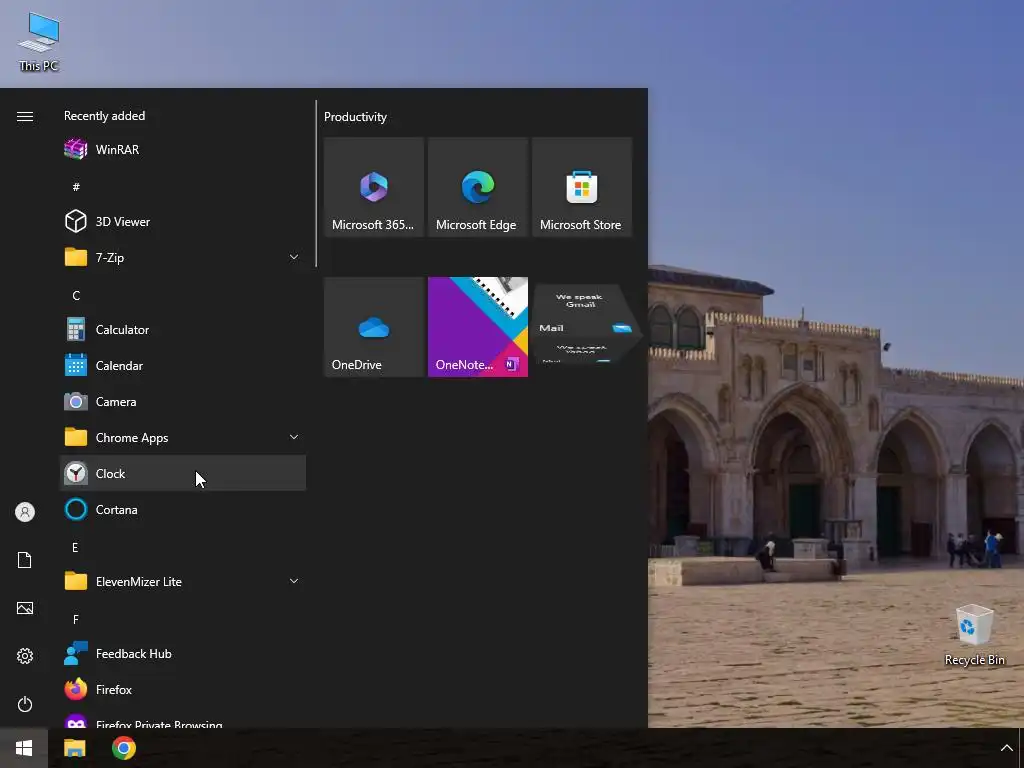
Task: Show hidden system tray icons
Action: (1006, 748)
